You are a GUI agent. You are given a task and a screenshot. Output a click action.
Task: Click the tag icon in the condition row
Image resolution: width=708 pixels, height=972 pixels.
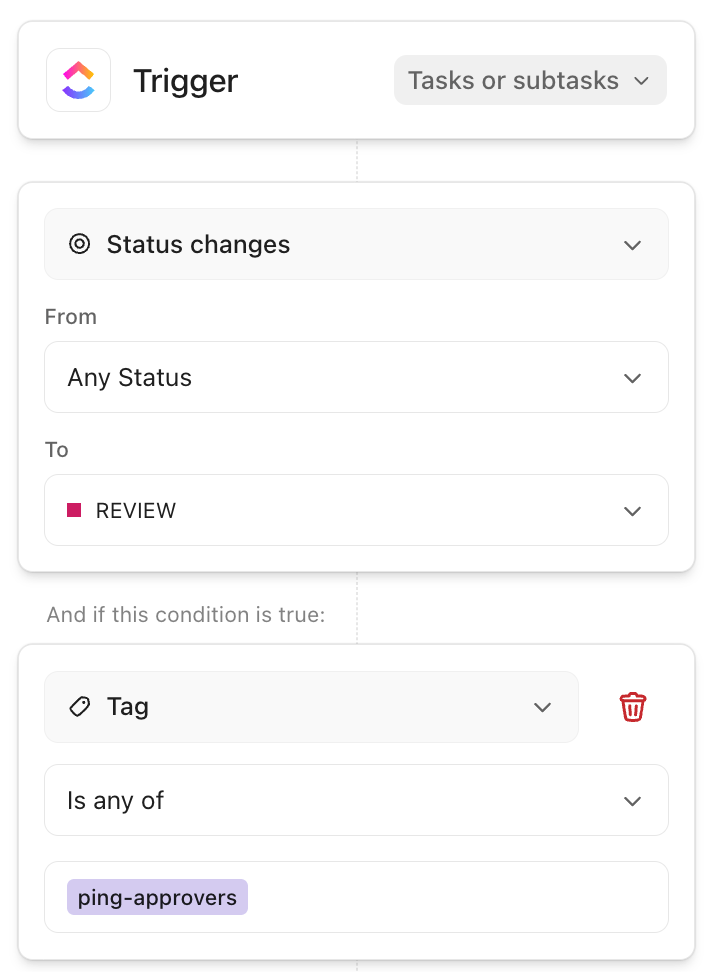pos(79,706)
